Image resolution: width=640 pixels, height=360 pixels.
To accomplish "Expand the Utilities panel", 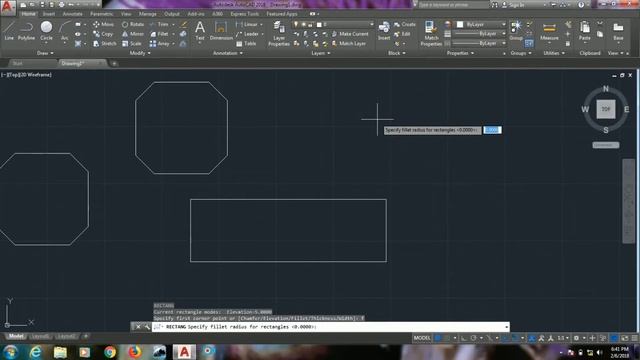I will point(554,53).
